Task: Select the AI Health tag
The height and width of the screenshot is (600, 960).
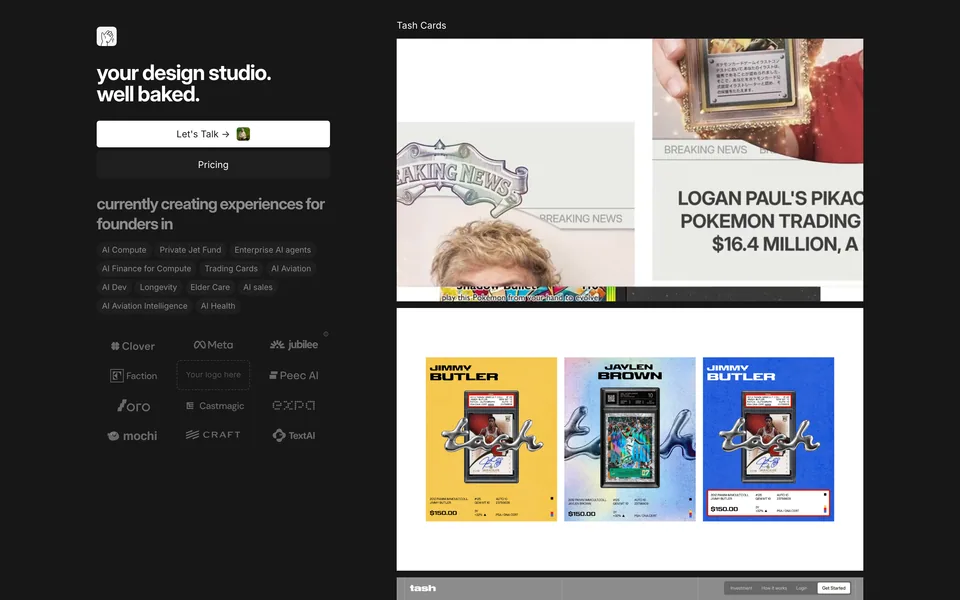Action: click(x=218, y=306)
